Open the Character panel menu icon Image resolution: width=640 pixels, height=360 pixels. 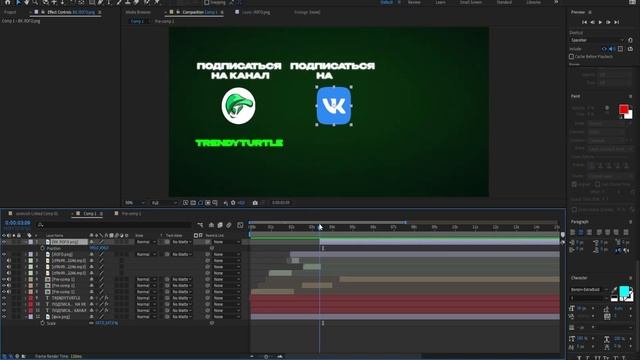(x=630, y=278)
